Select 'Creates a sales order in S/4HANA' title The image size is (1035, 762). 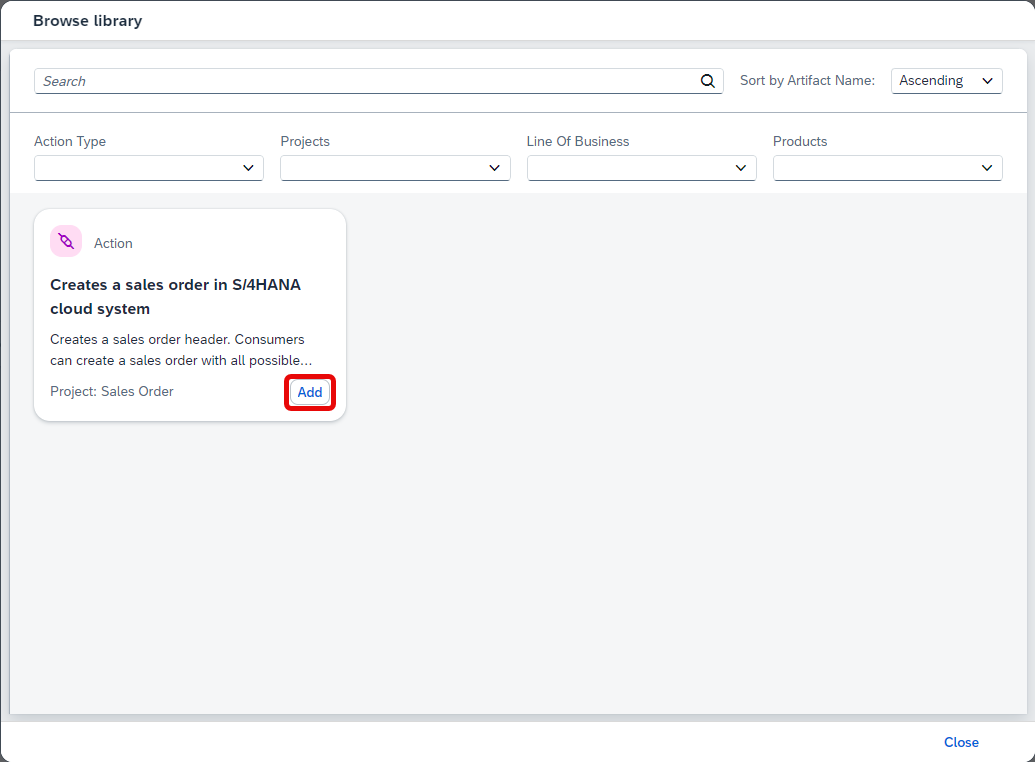(x=176, y=296)
